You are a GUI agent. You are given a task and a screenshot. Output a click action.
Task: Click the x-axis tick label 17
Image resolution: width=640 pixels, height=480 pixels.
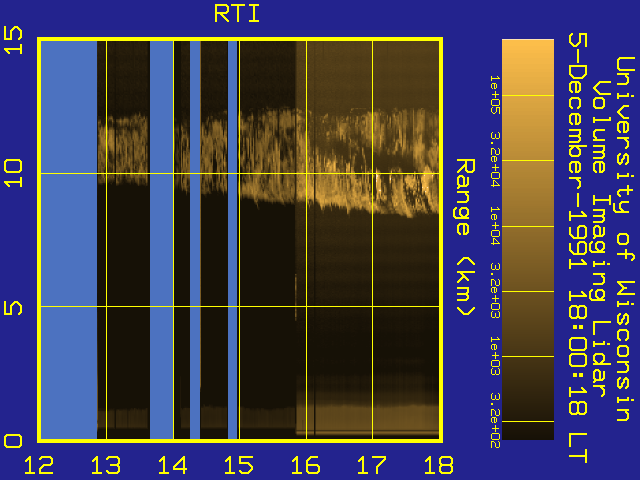[x=372, y=465]
